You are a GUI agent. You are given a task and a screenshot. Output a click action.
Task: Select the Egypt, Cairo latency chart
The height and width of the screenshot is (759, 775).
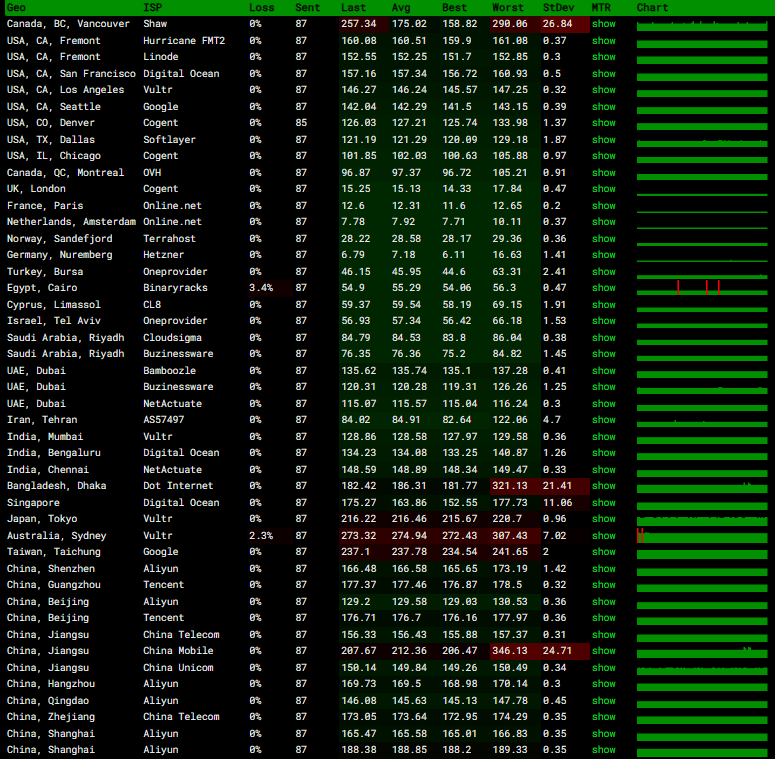(x=702, y=288)
